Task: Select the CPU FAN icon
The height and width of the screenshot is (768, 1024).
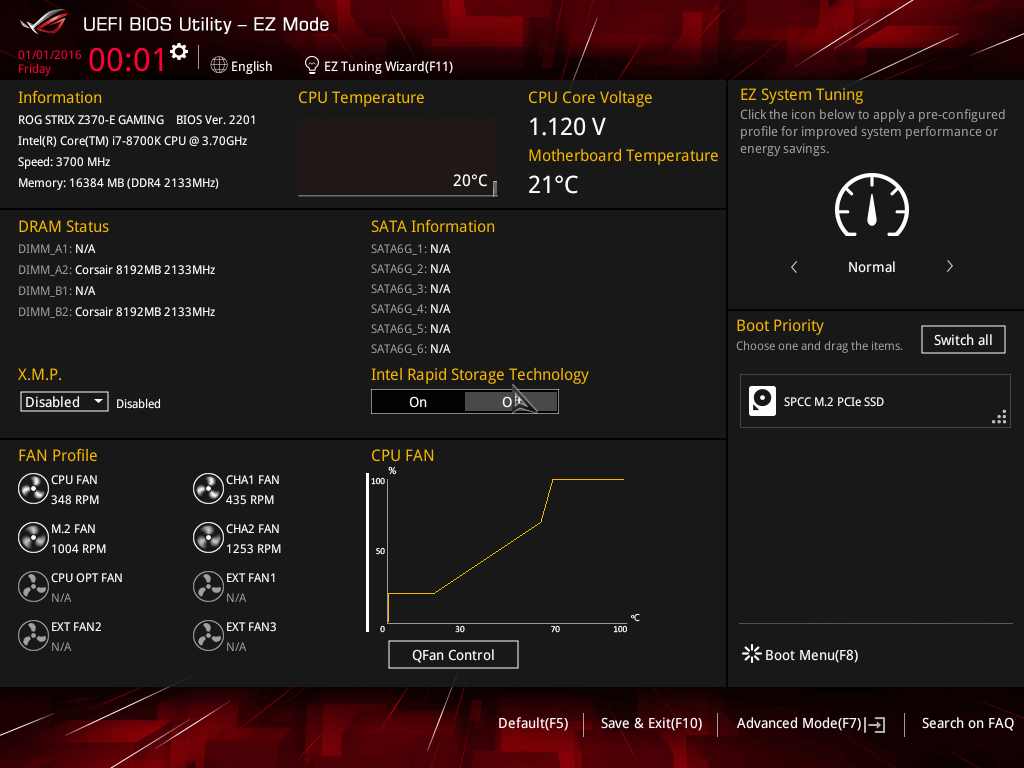Action: (33, 488)
